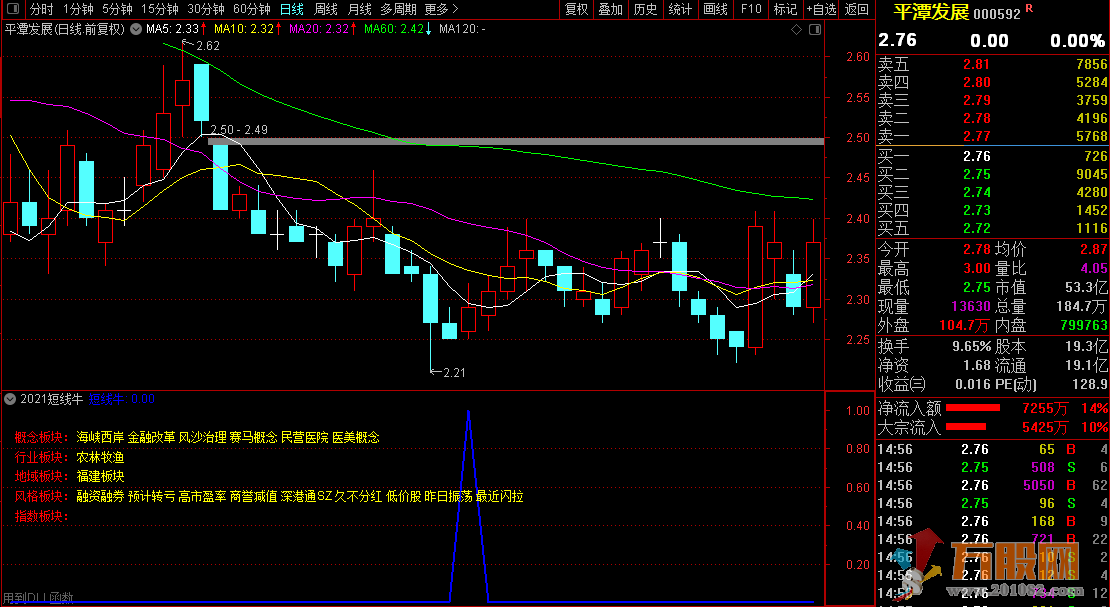
Task: Click the 今开 value 2.78
Action: tap(976, 249)
